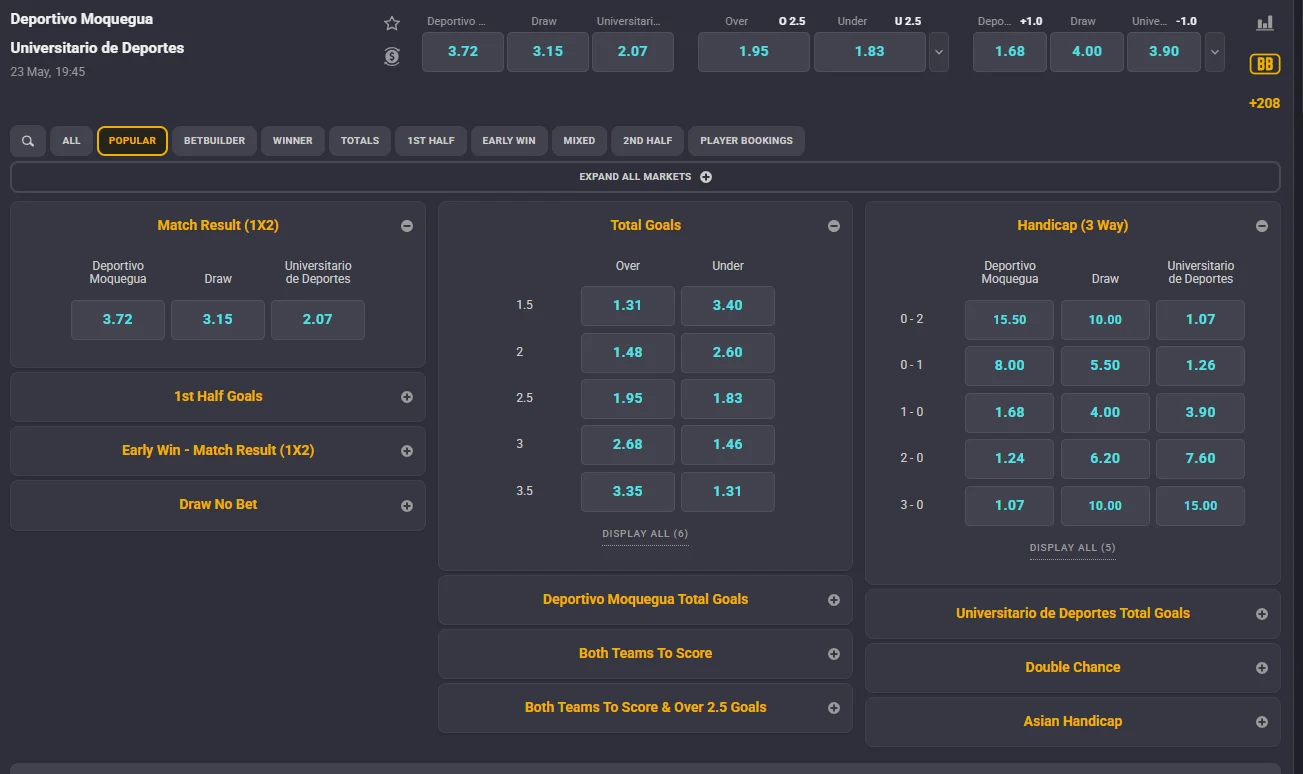This screenshot has width=1303, height=774.
Task: Switch to the 1ST HALF tab
Action: click(x=431, y=141)
